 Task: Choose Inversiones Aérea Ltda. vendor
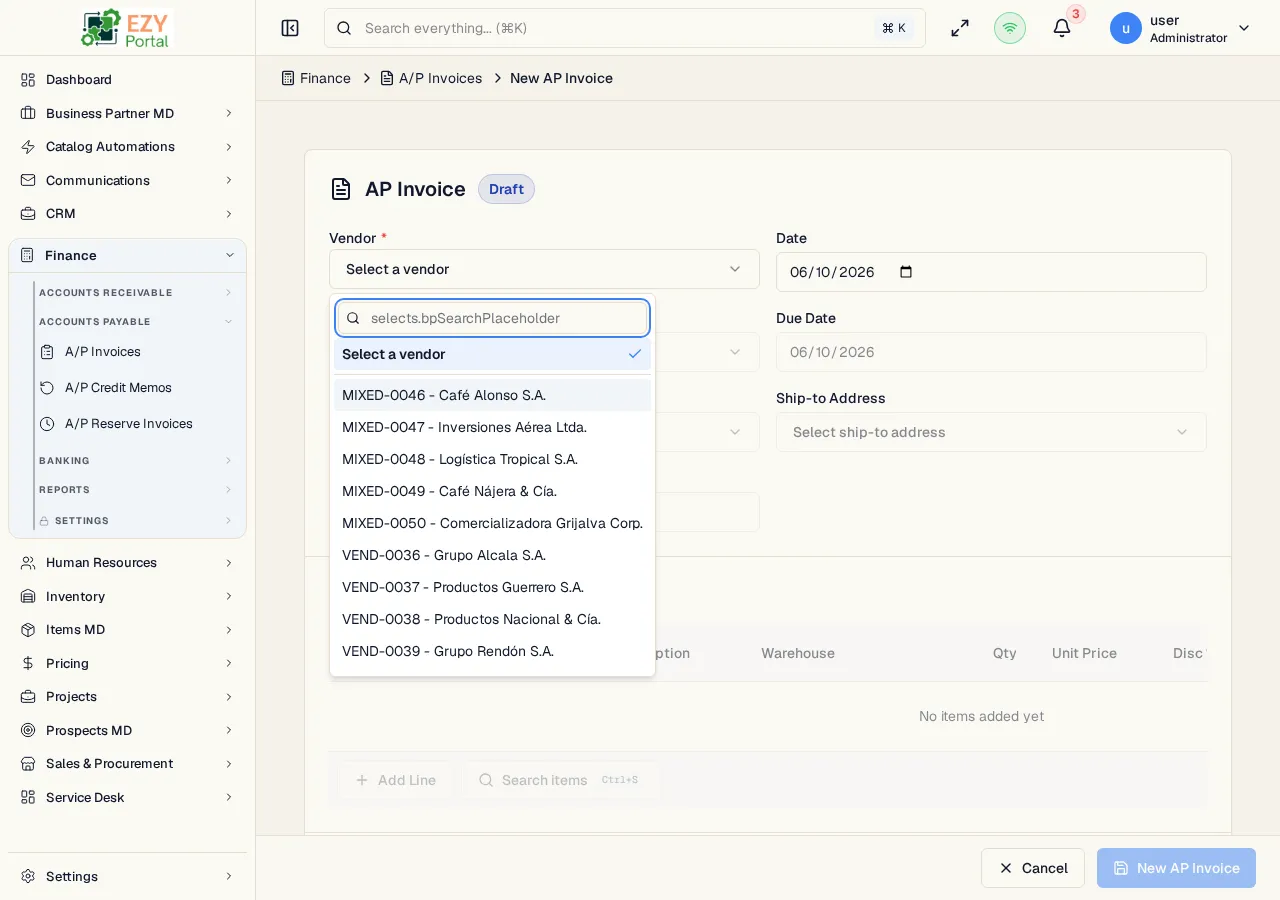pyautogui.click(x=492, y=427)
